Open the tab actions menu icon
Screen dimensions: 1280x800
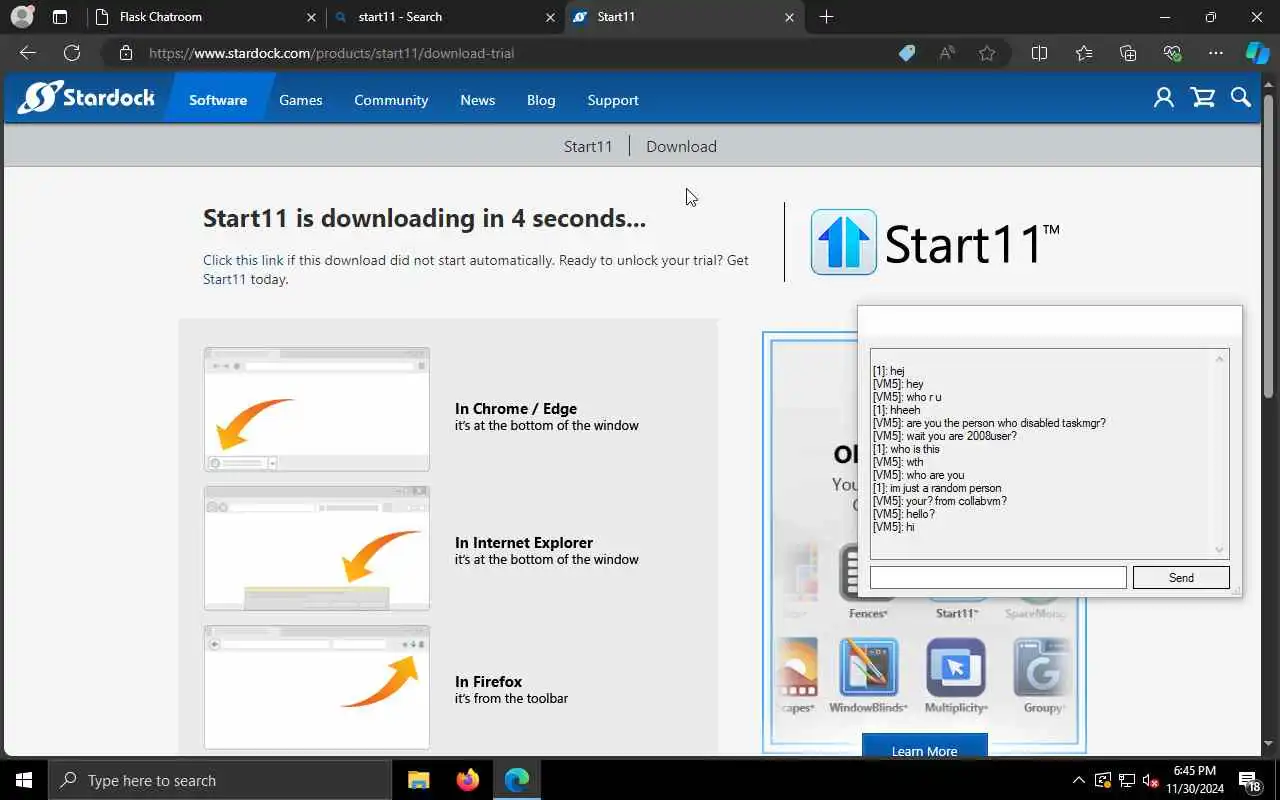pos(60,17)
